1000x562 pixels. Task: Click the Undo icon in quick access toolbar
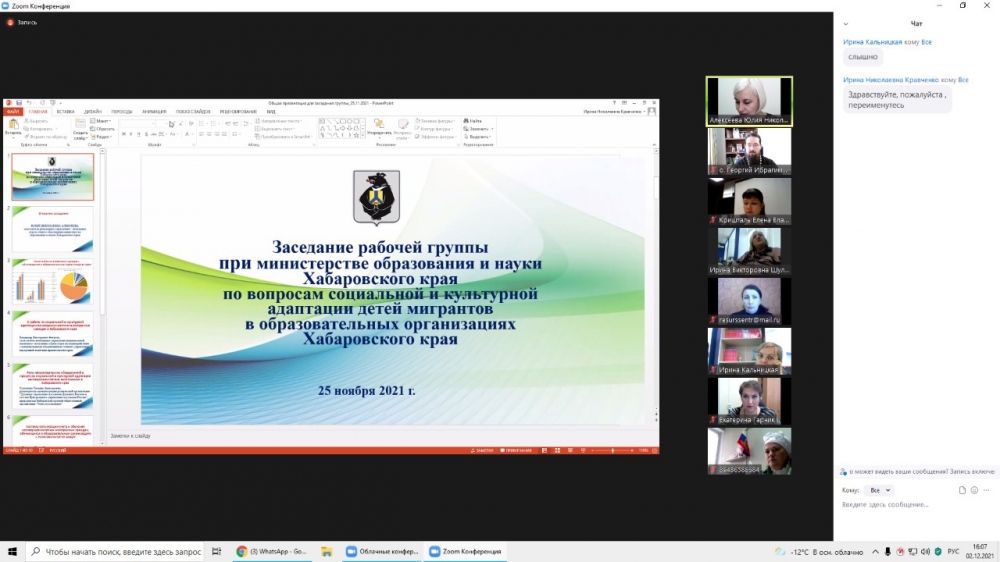click(x=29, y=103)
